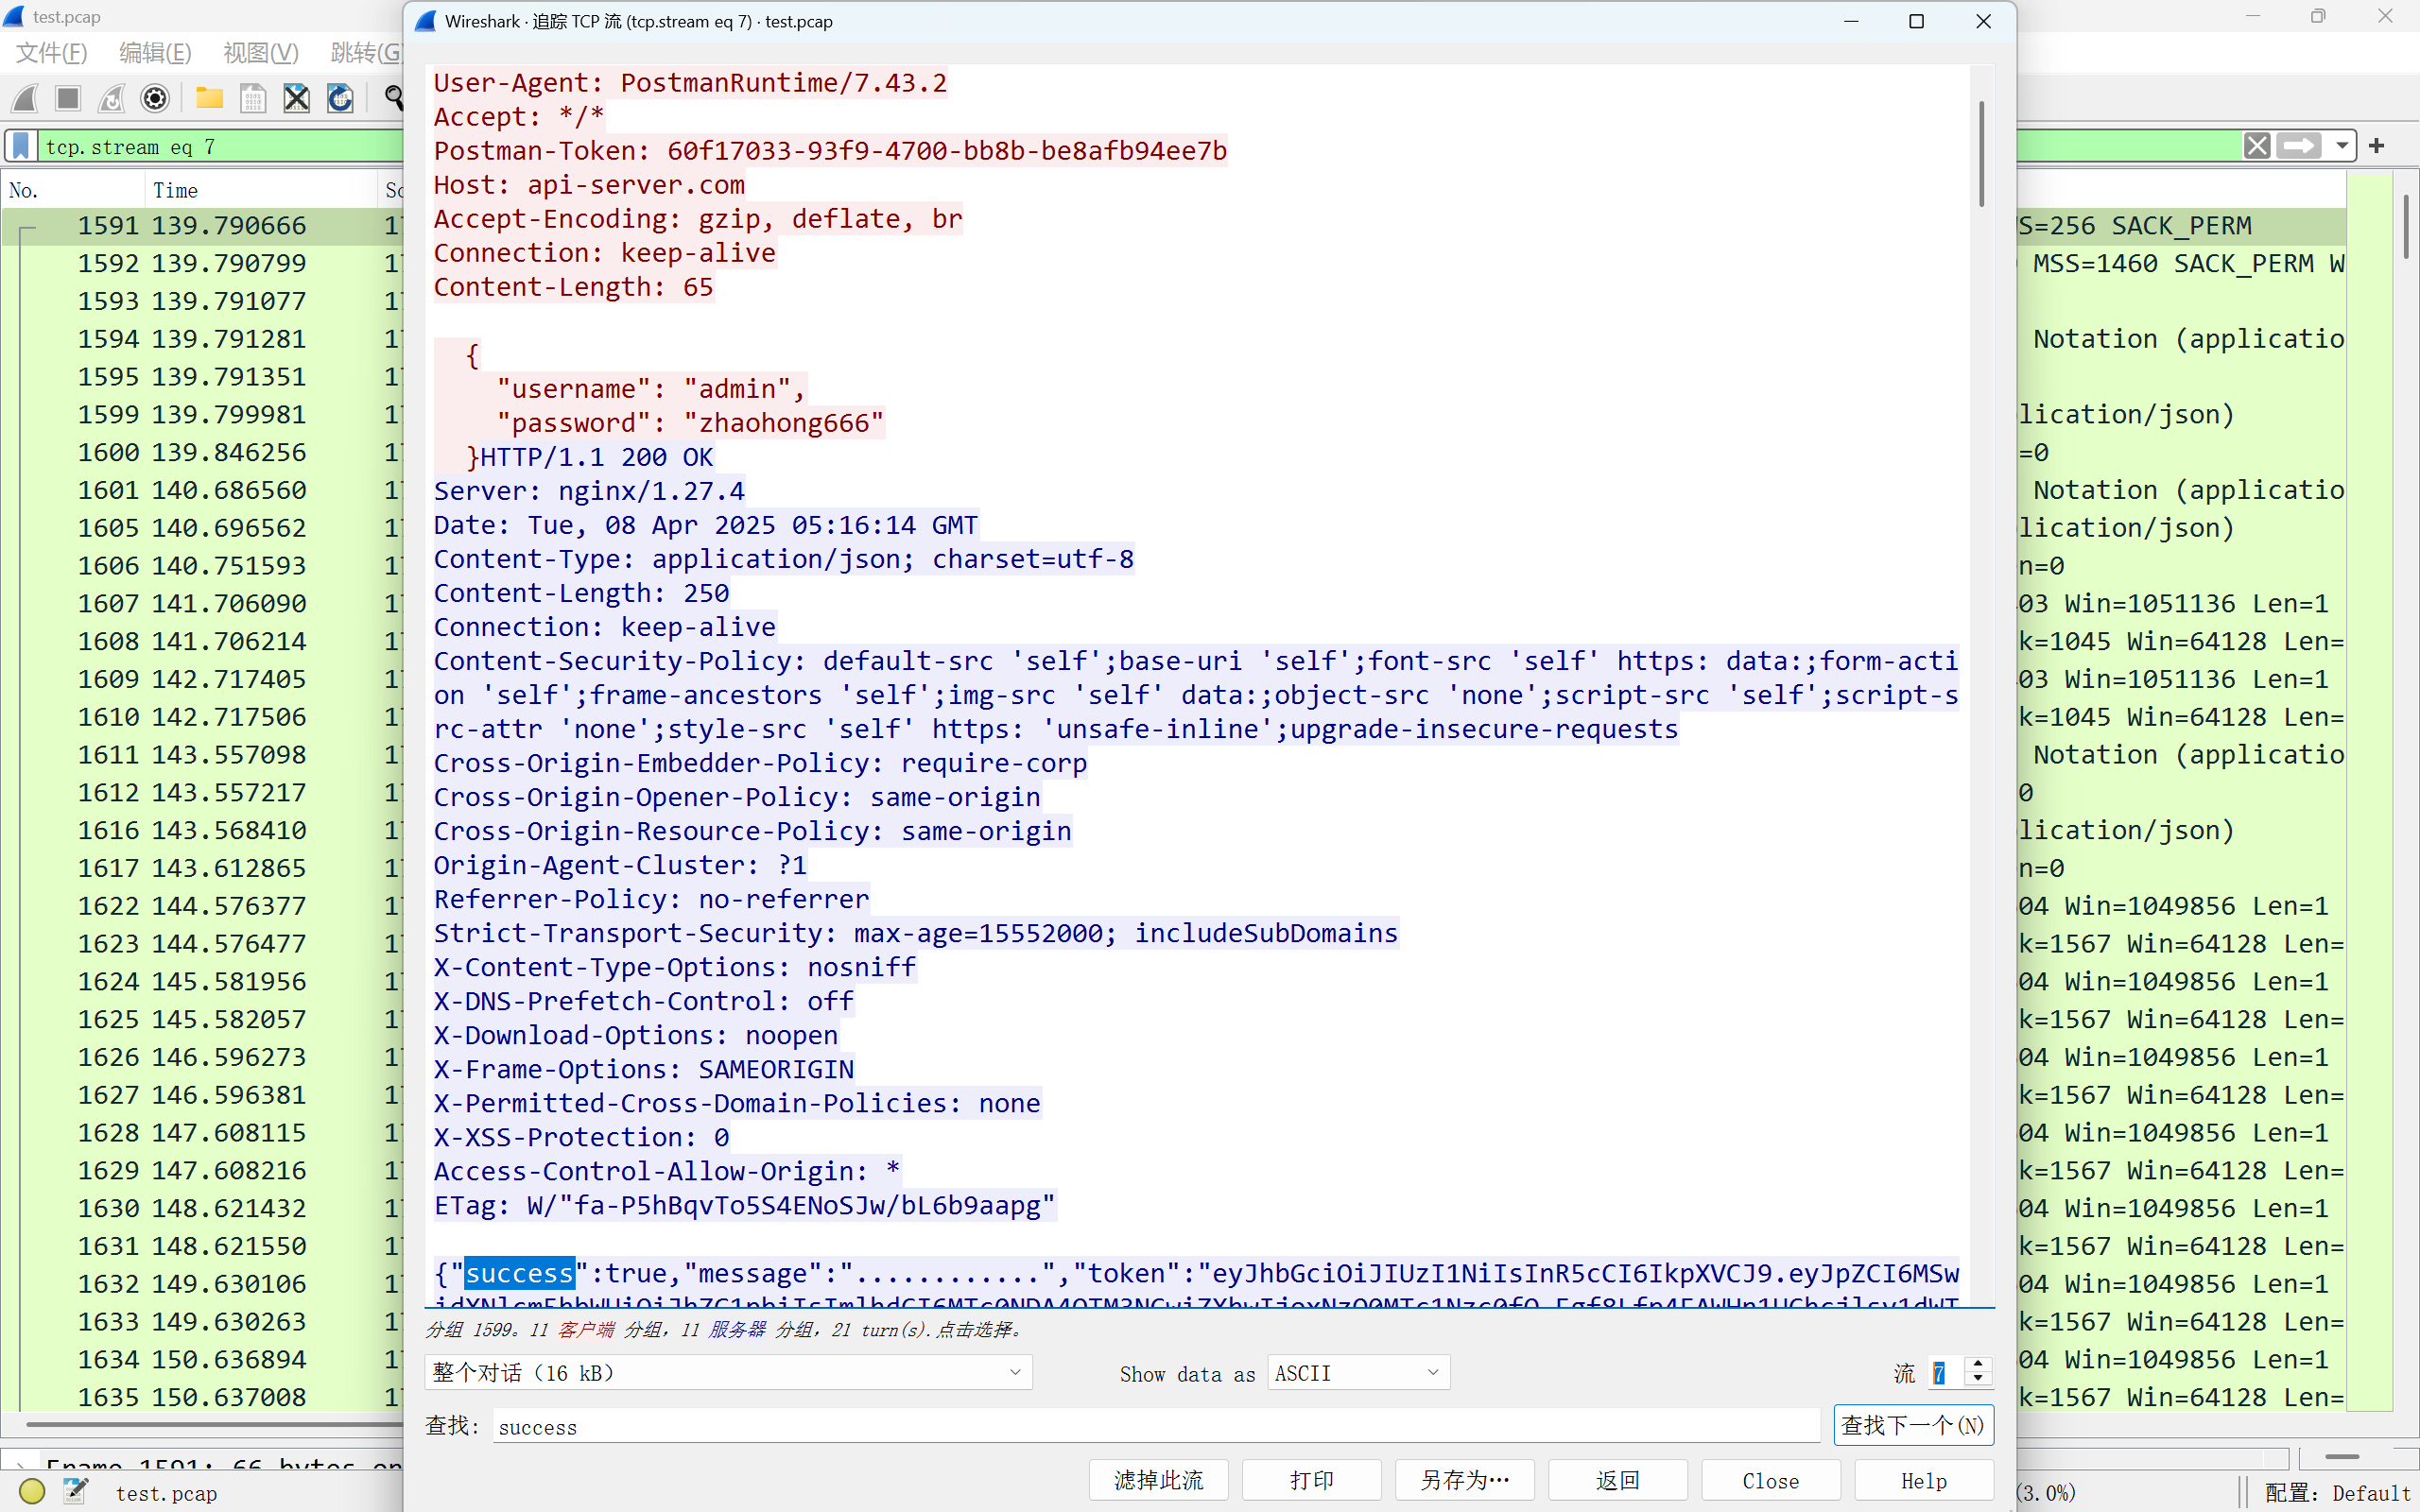Click the reload capture file icon
Image resolution: width=2420 pixels, height=1512 pixels.
pos(340,98)
